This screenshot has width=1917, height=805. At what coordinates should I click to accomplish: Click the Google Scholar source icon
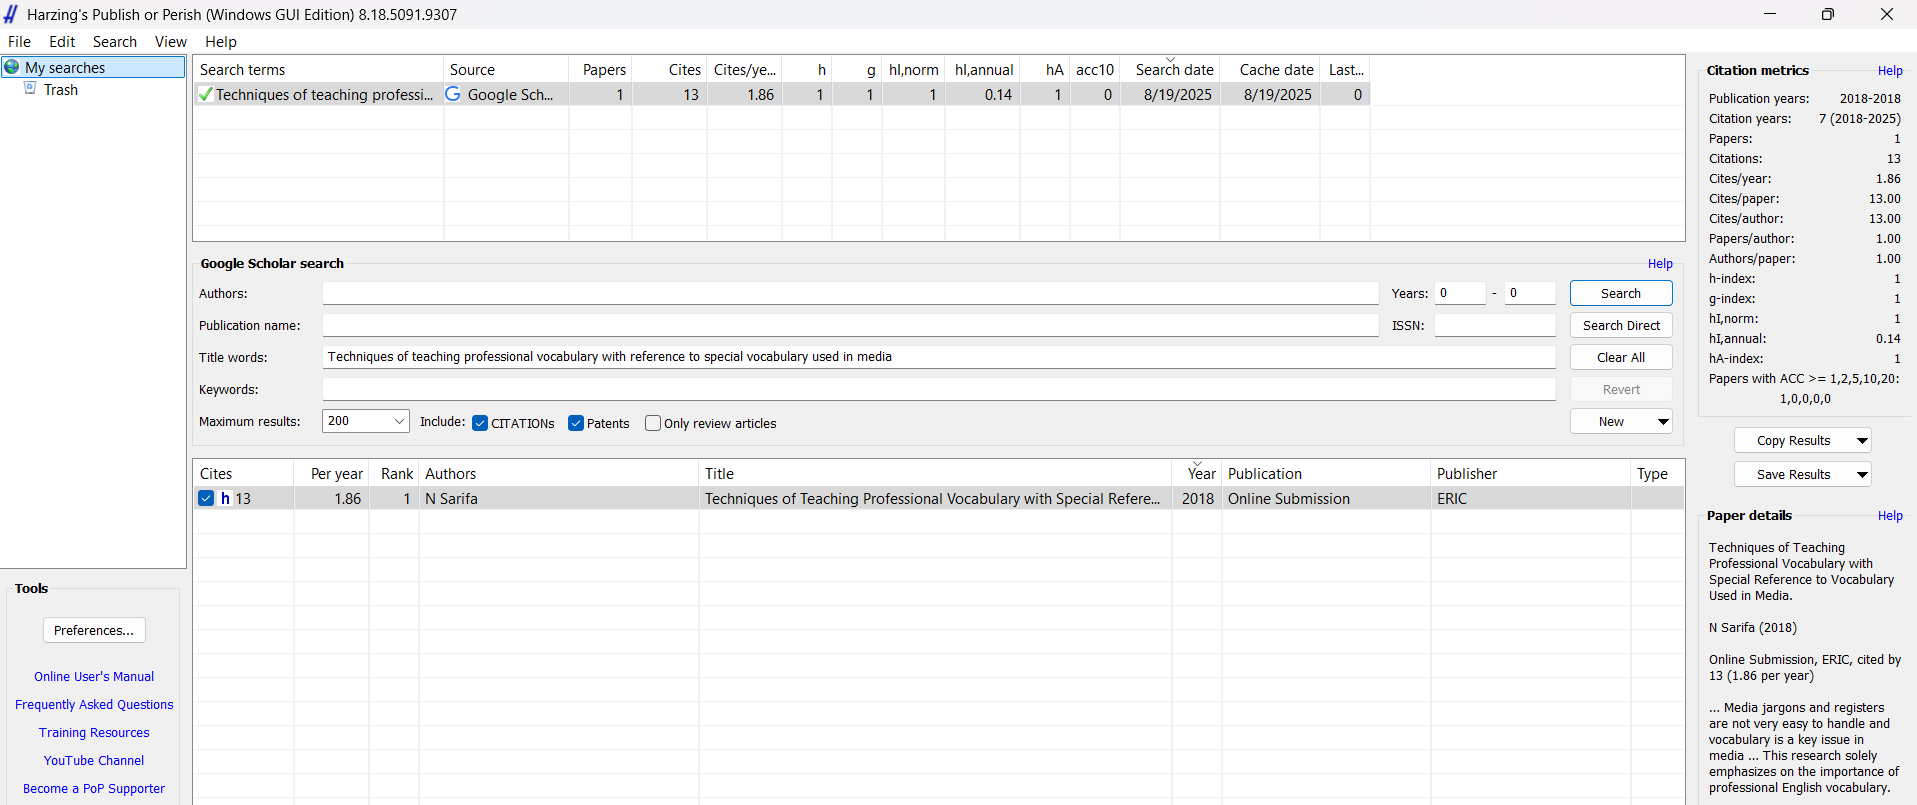click(453, 94)
